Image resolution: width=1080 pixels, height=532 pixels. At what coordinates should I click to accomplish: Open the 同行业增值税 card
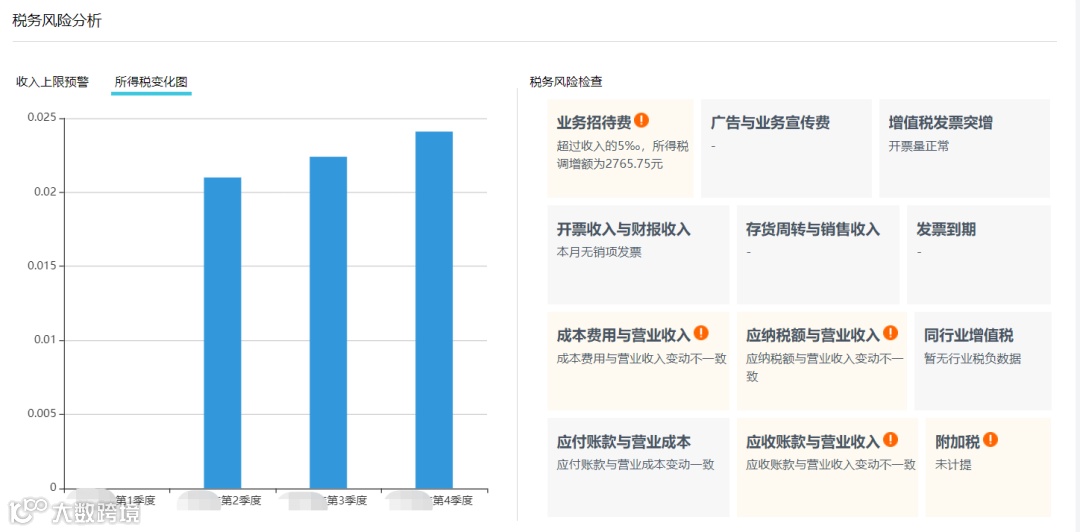click(983, 360)
